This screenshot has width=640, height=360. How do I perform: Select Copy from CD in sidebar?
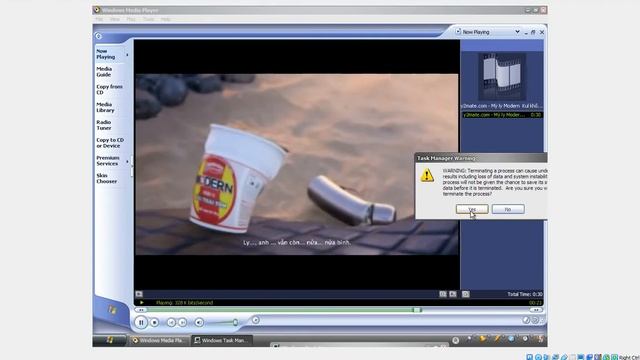[x=109, y=90]
